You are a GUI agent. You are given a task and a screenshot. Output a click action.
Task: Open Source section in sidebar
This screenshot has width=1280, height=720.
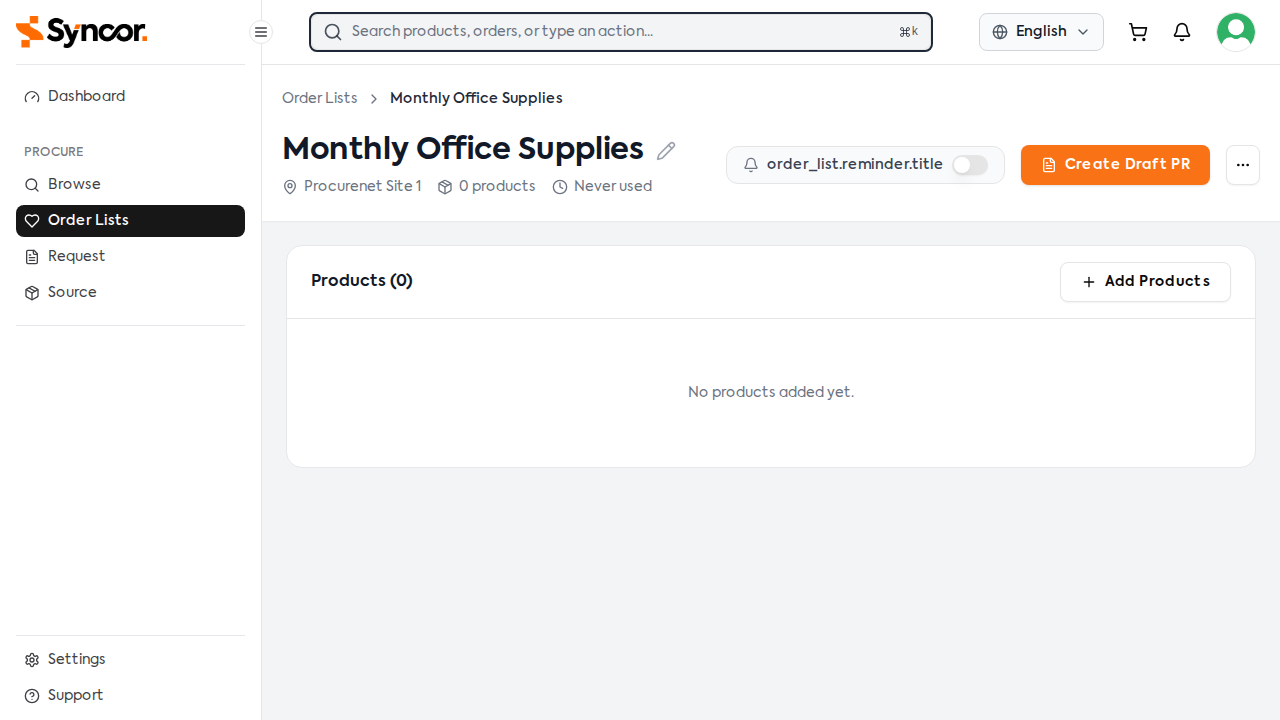point(130,293)
